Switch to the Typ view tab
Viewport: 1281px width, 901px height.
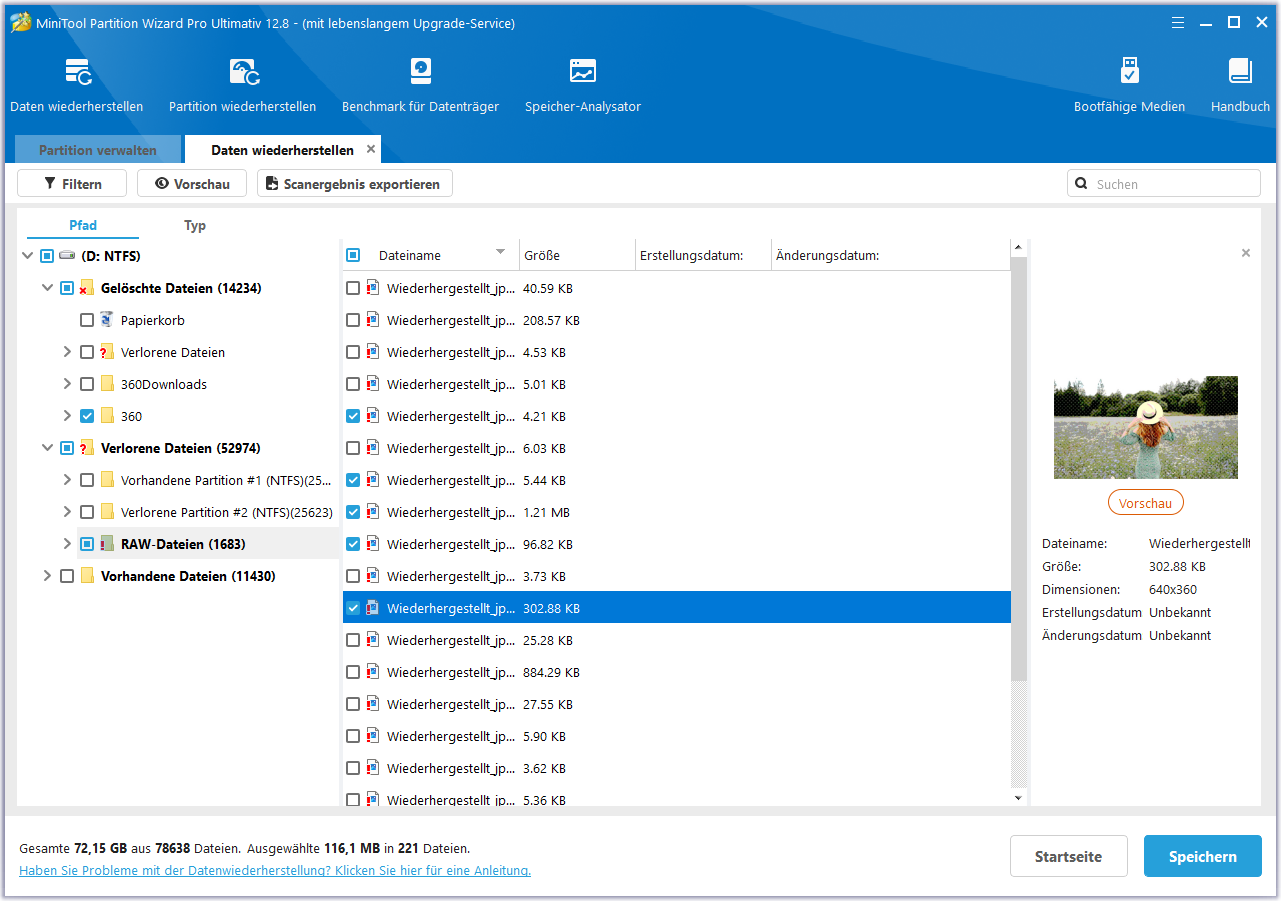click(195, 225)
